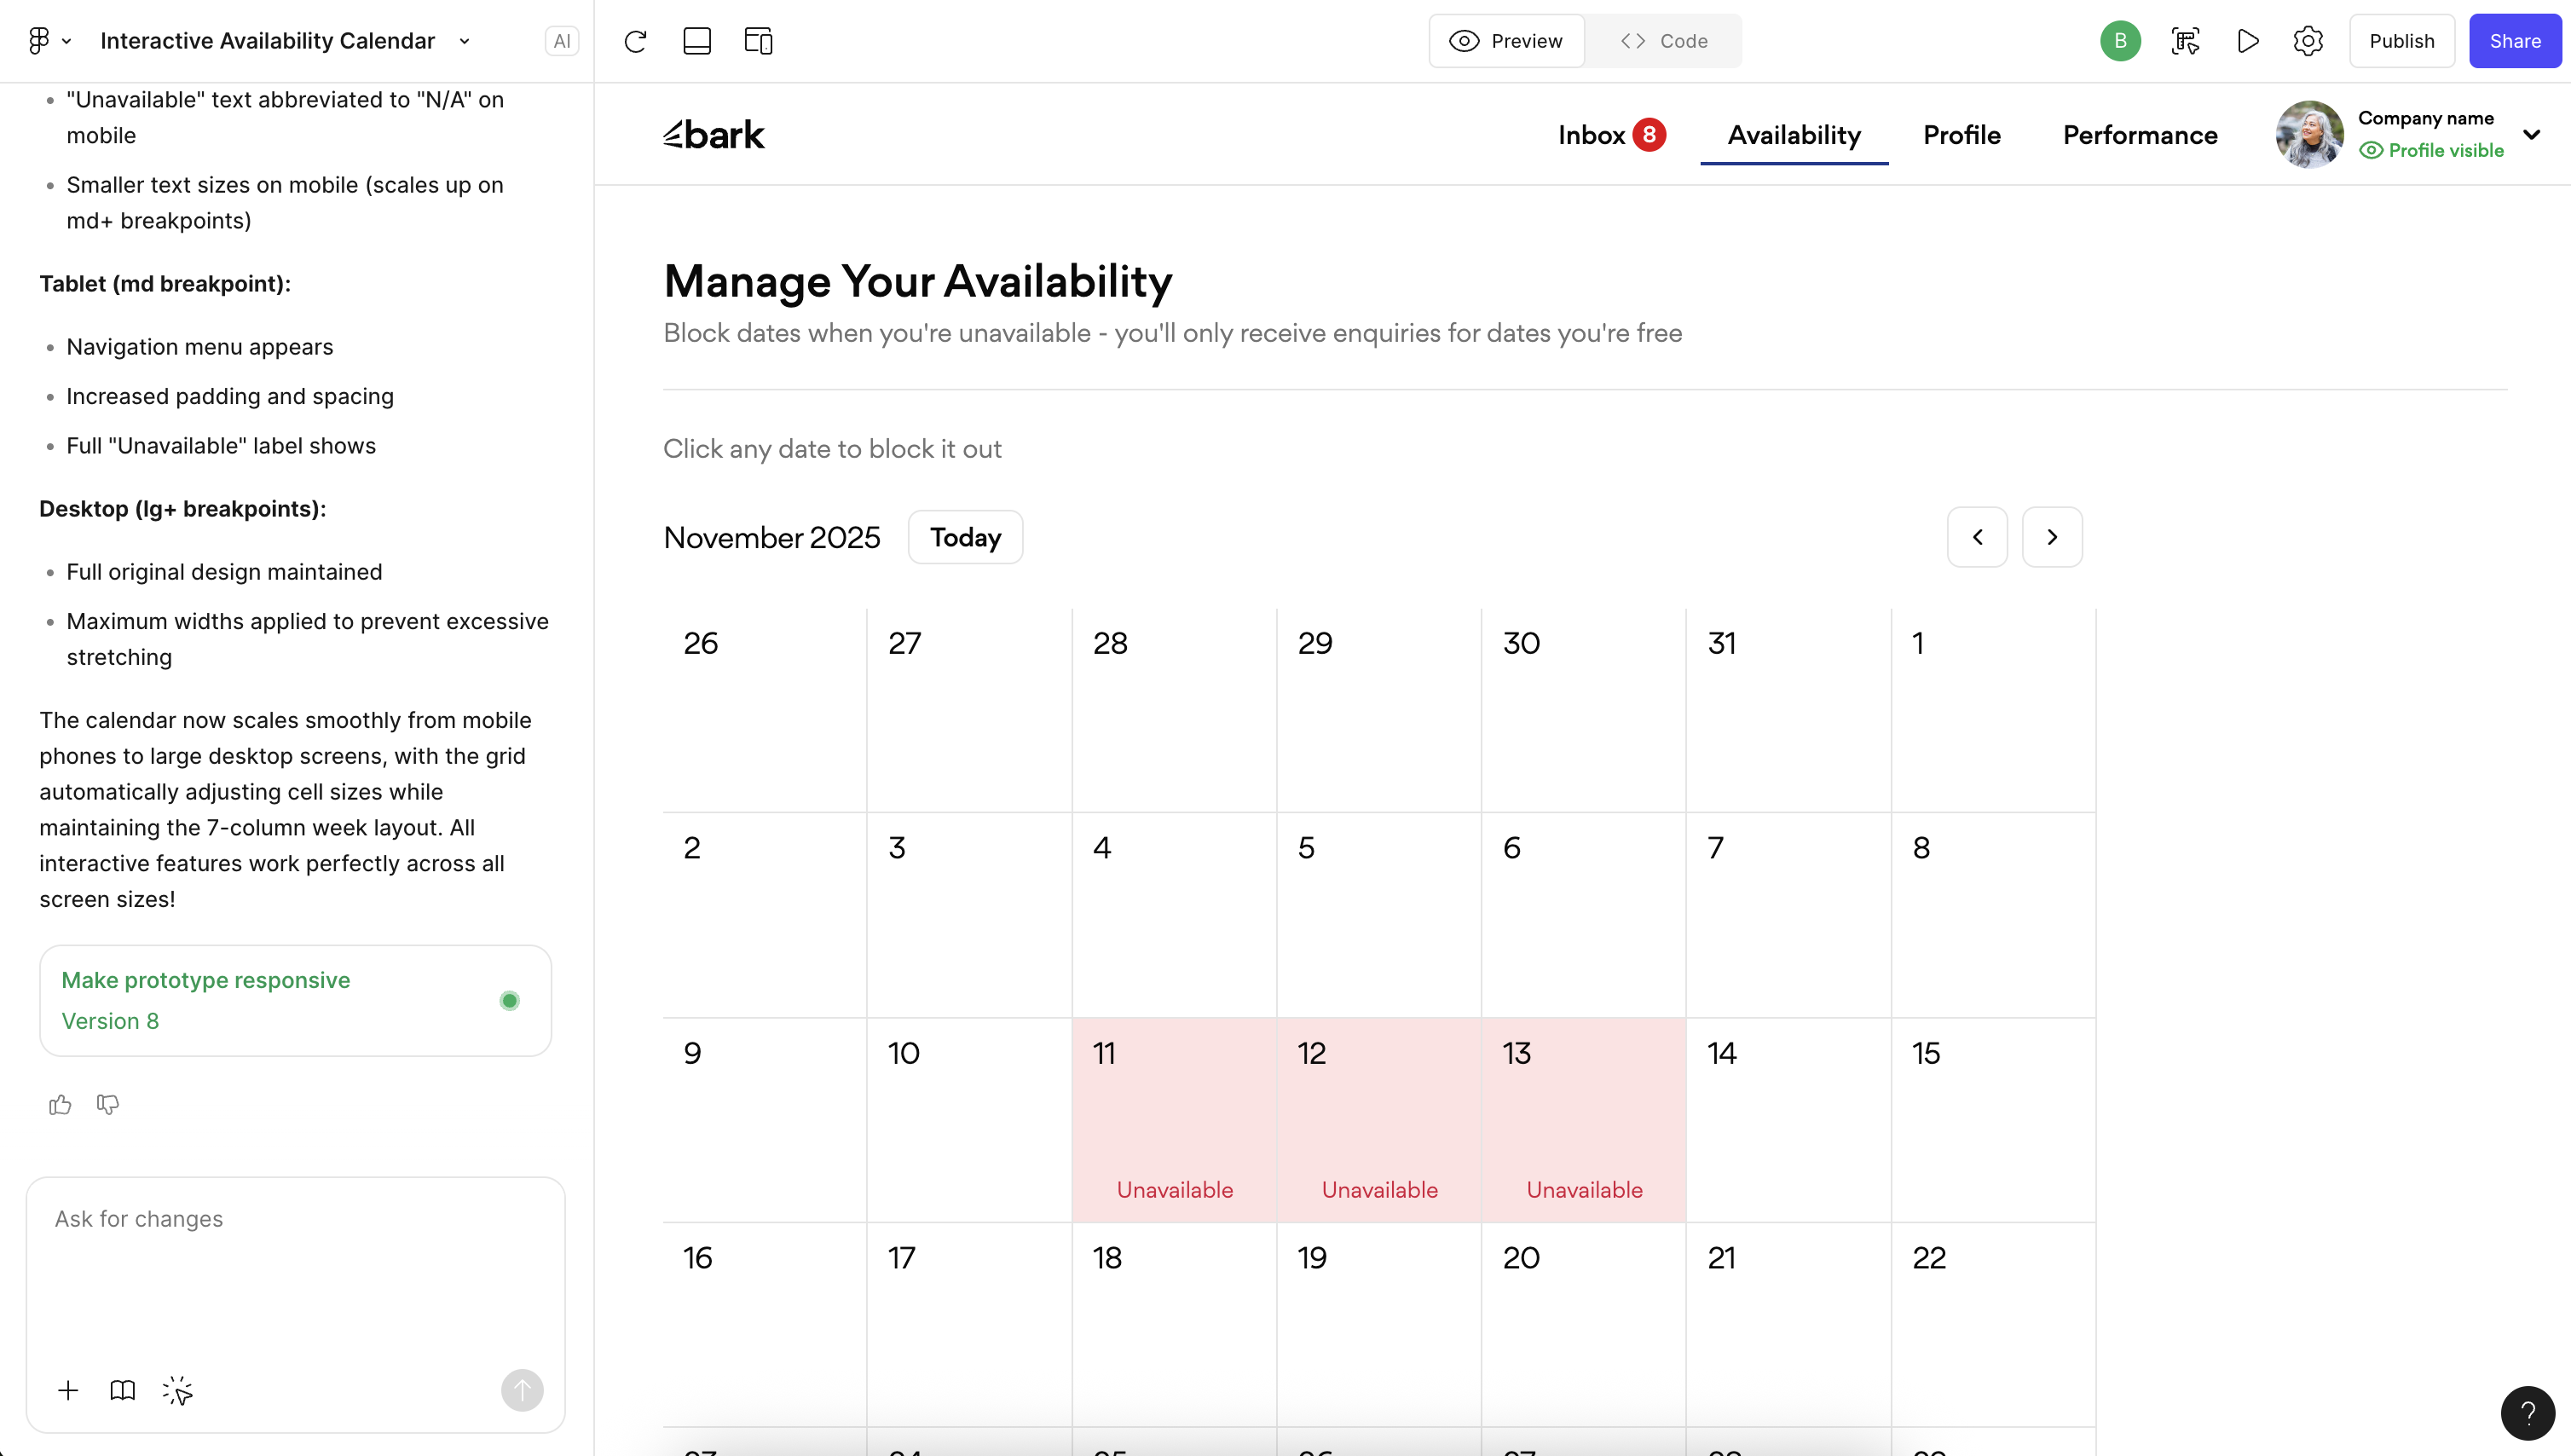Open the responsive device preview icon
Image resolution: width=2571 pixels, height=1456 pixels.
click(758, 41)
